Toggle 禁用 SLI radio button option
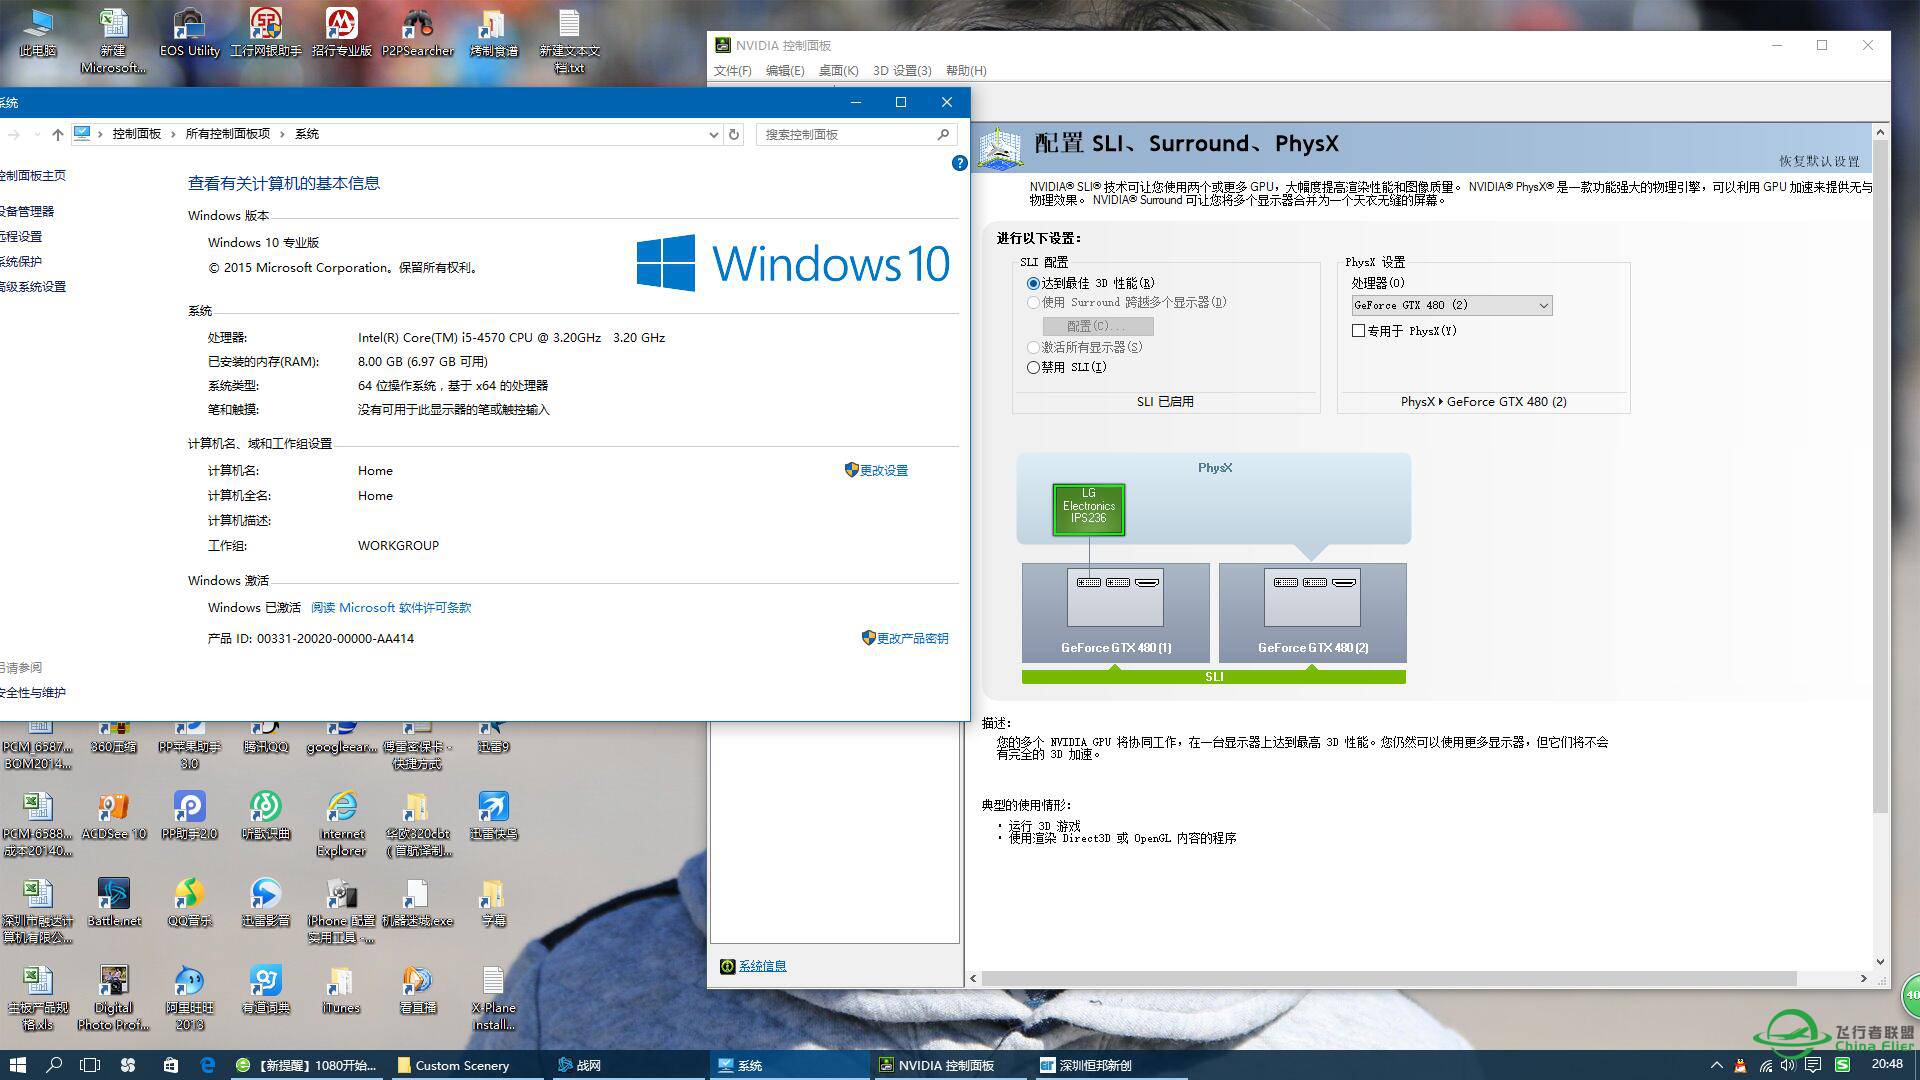 click(1034, 367)
